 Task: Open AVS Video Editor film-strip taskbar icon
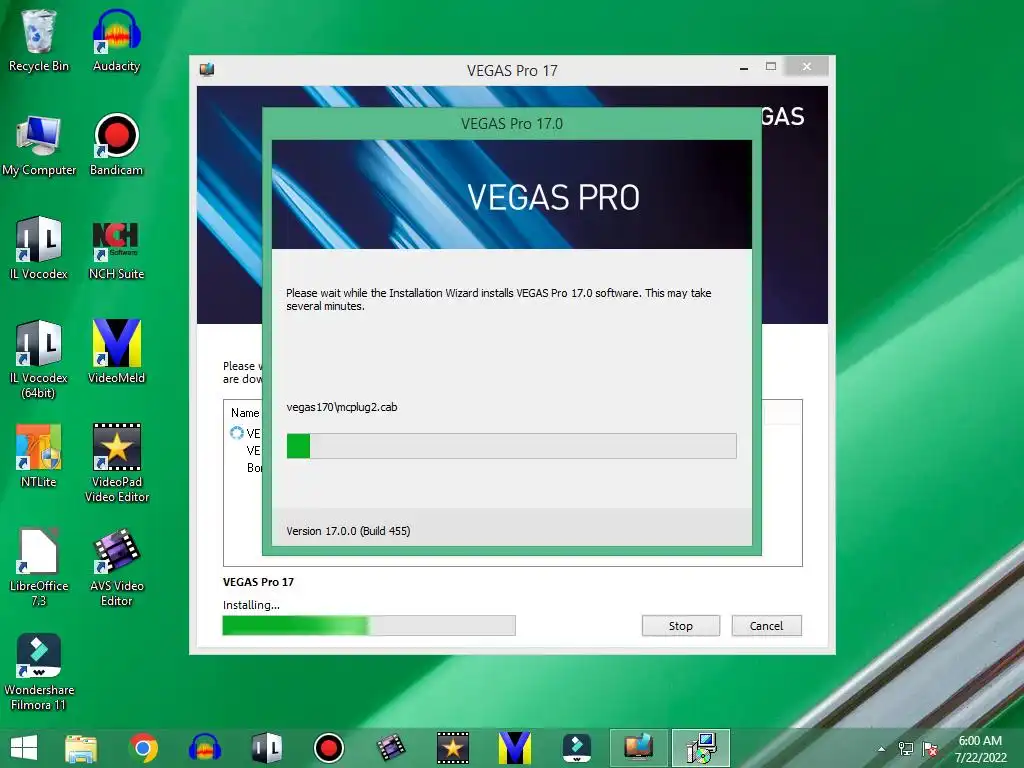pyautogui.click(x=391, y=748)
